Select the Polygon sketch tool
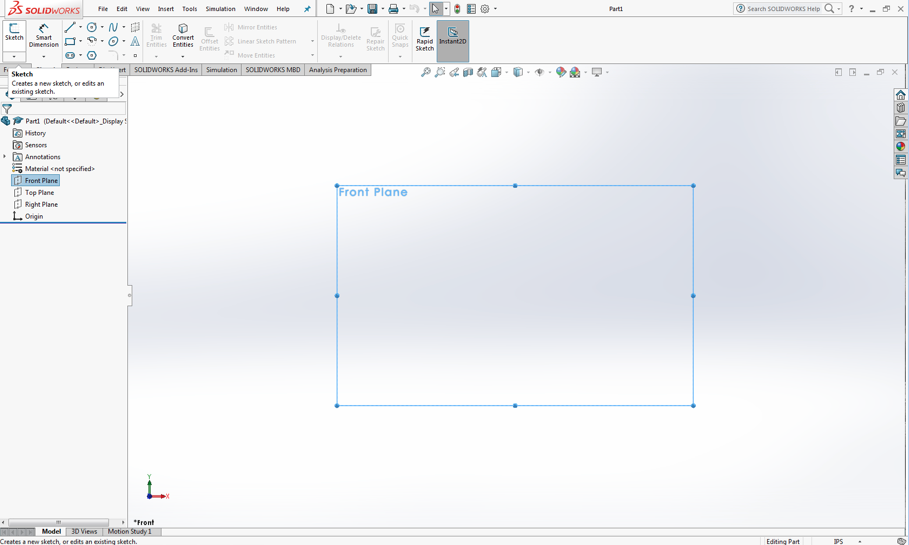The width and height of the screenshot is (909, 545). (x=92, y=55)
